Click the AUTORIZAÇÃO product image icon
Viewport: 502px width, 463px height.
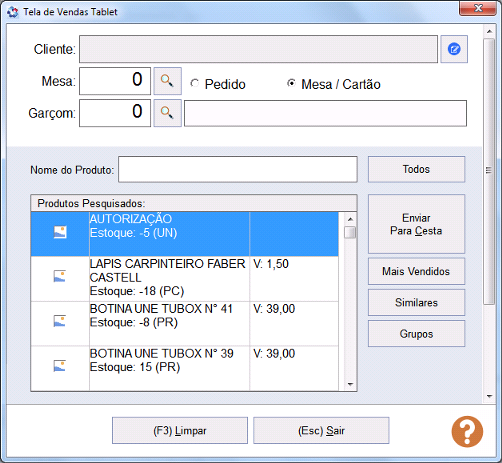coord(60,232)
